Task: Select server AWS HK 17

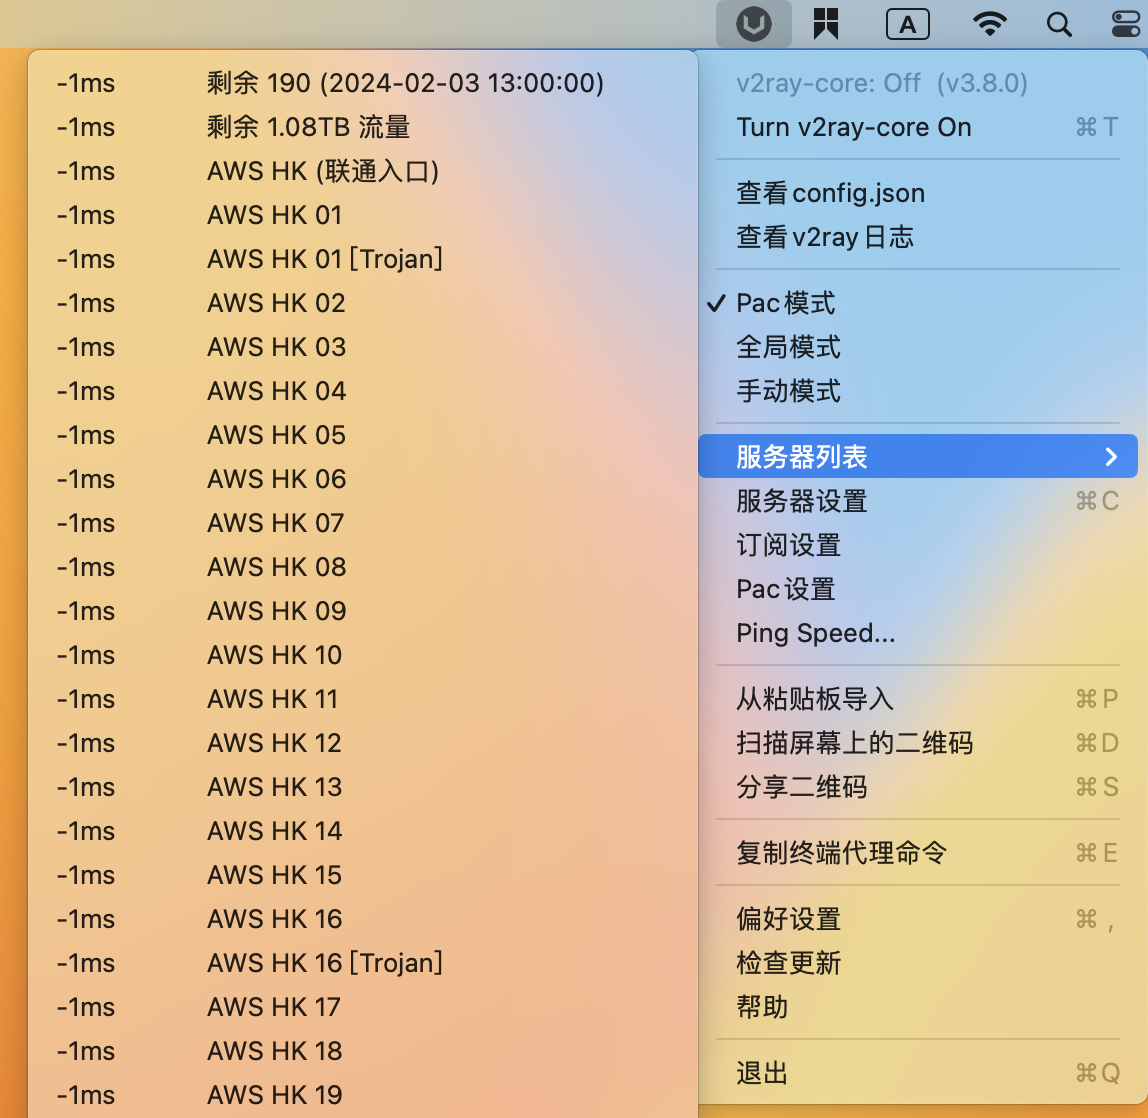Action: click(363, 1006)
